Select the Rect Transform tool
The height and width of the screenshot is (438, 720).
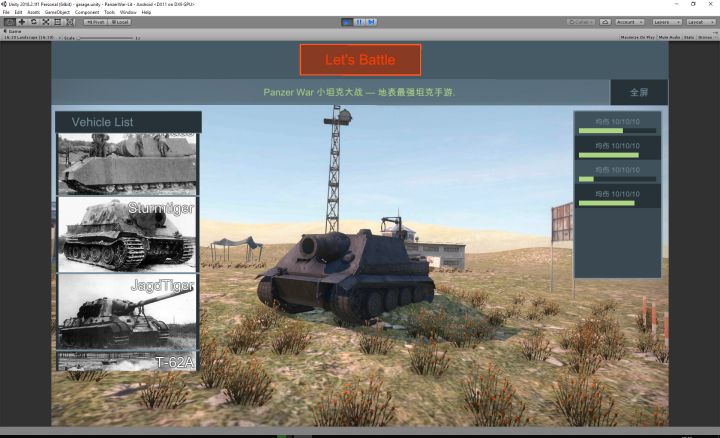pyautogui.click(x=57, y=22)
